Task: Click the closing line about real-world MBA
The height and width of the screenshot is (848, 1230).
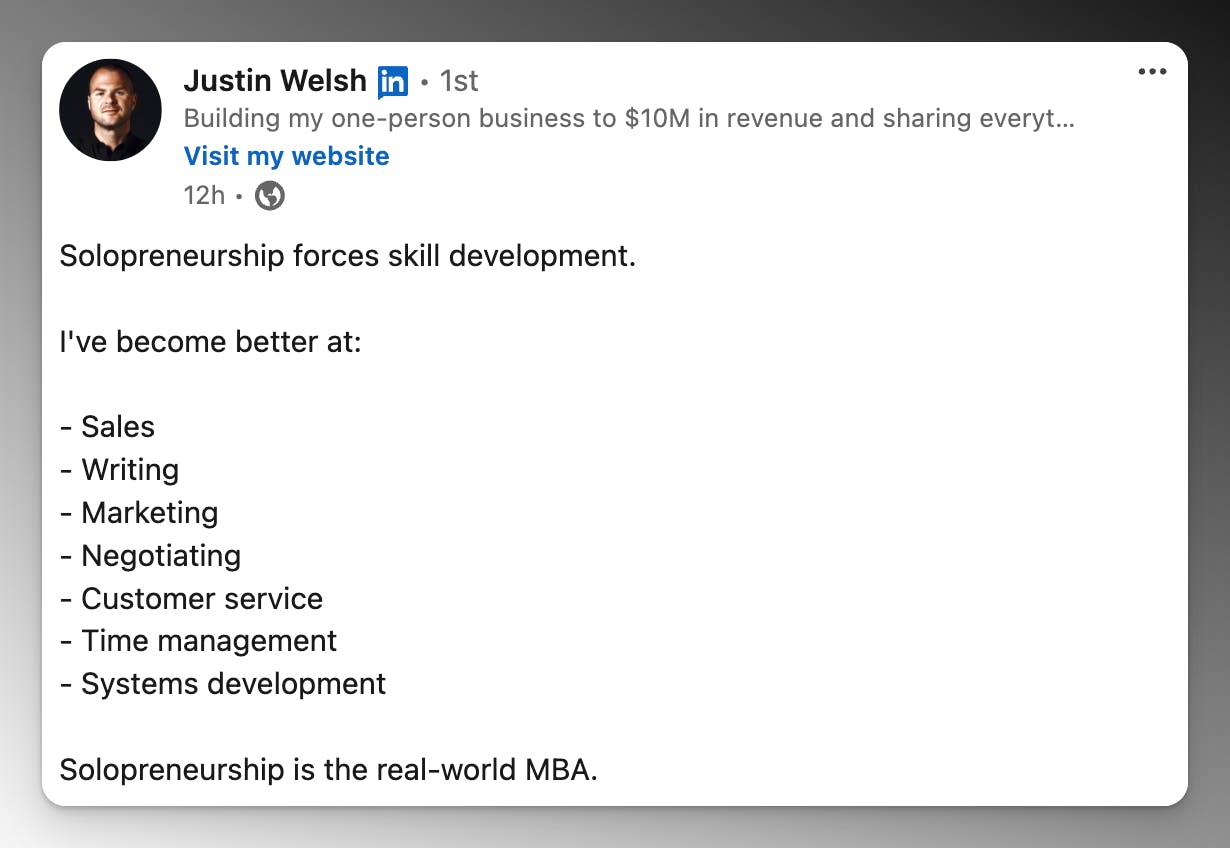Action: [328, 770]
